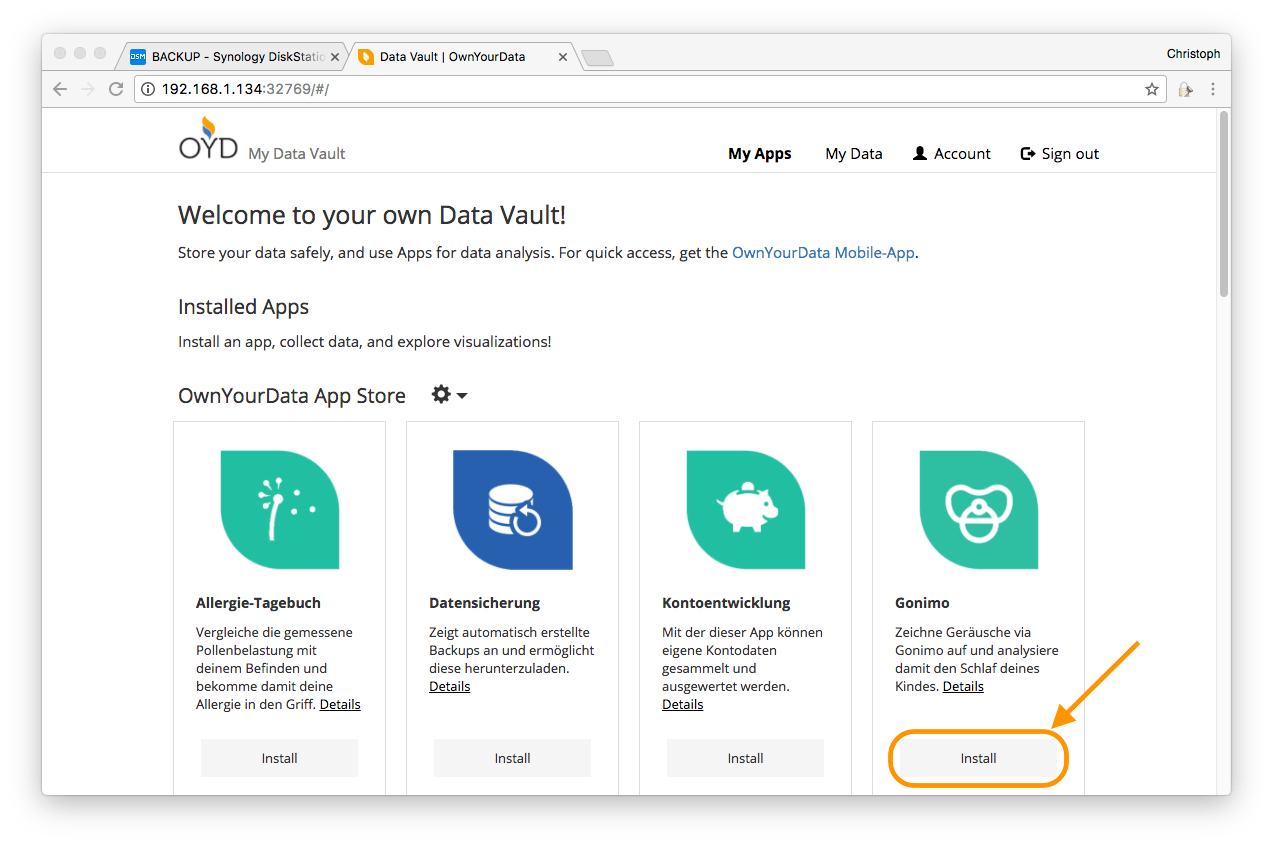Expand the App Store gear dropdown
The width and height of the screenshot is (1273, 845).
(449, 395)
